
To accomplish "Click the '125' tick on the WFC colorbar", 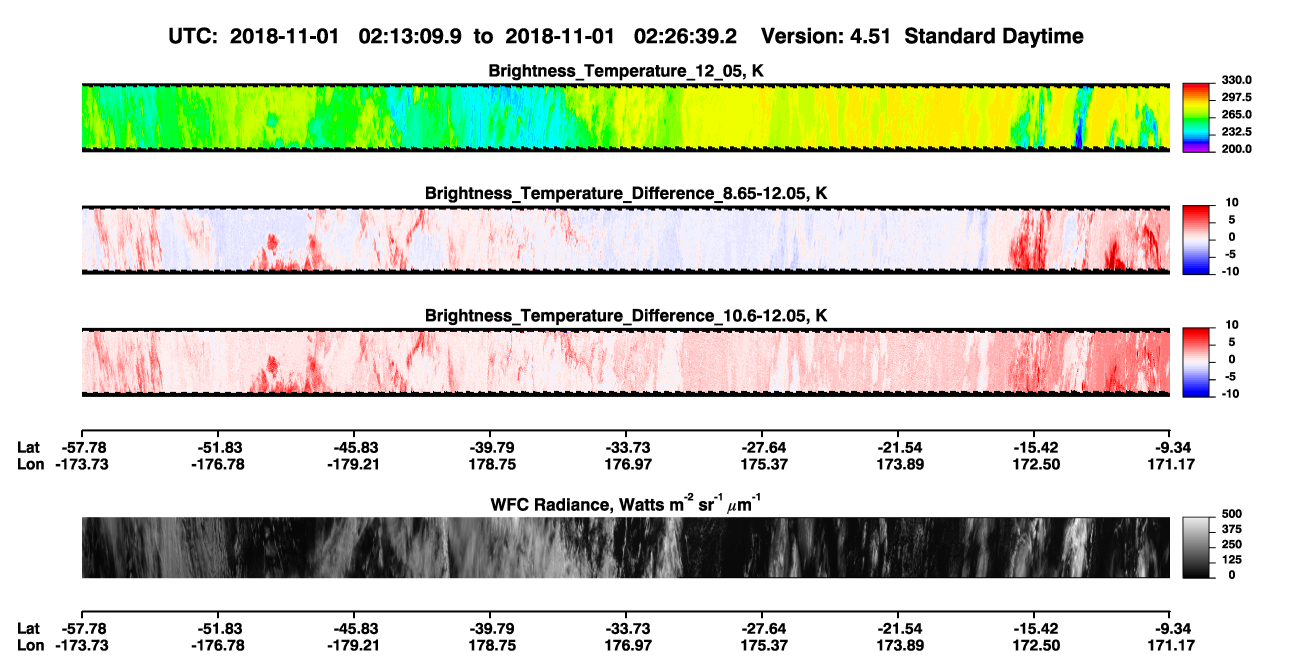I will (1231, 559).
